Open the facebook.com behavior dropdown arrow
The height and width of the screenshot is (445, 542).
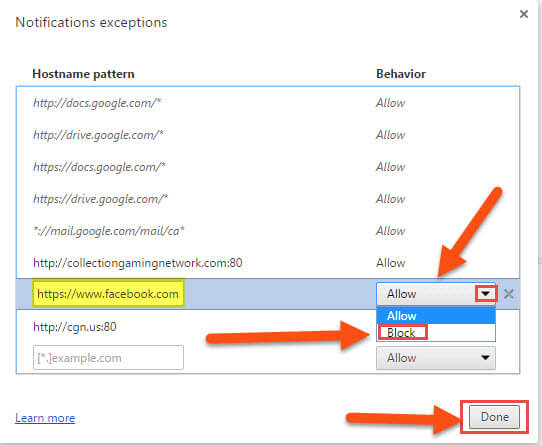pyautogui.click(x=486, y=294)
